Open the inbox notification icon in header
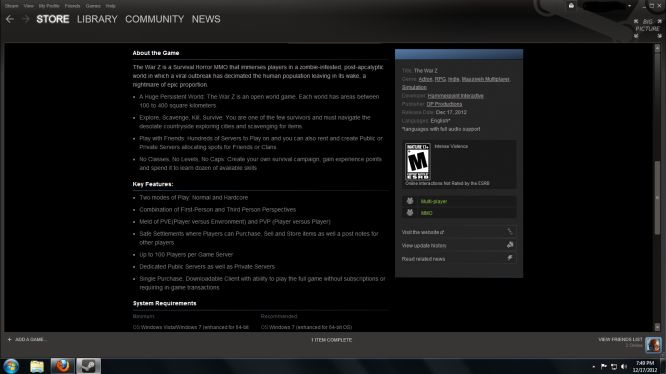The width and height of the screenshot is (666, 374). point(571,6)
